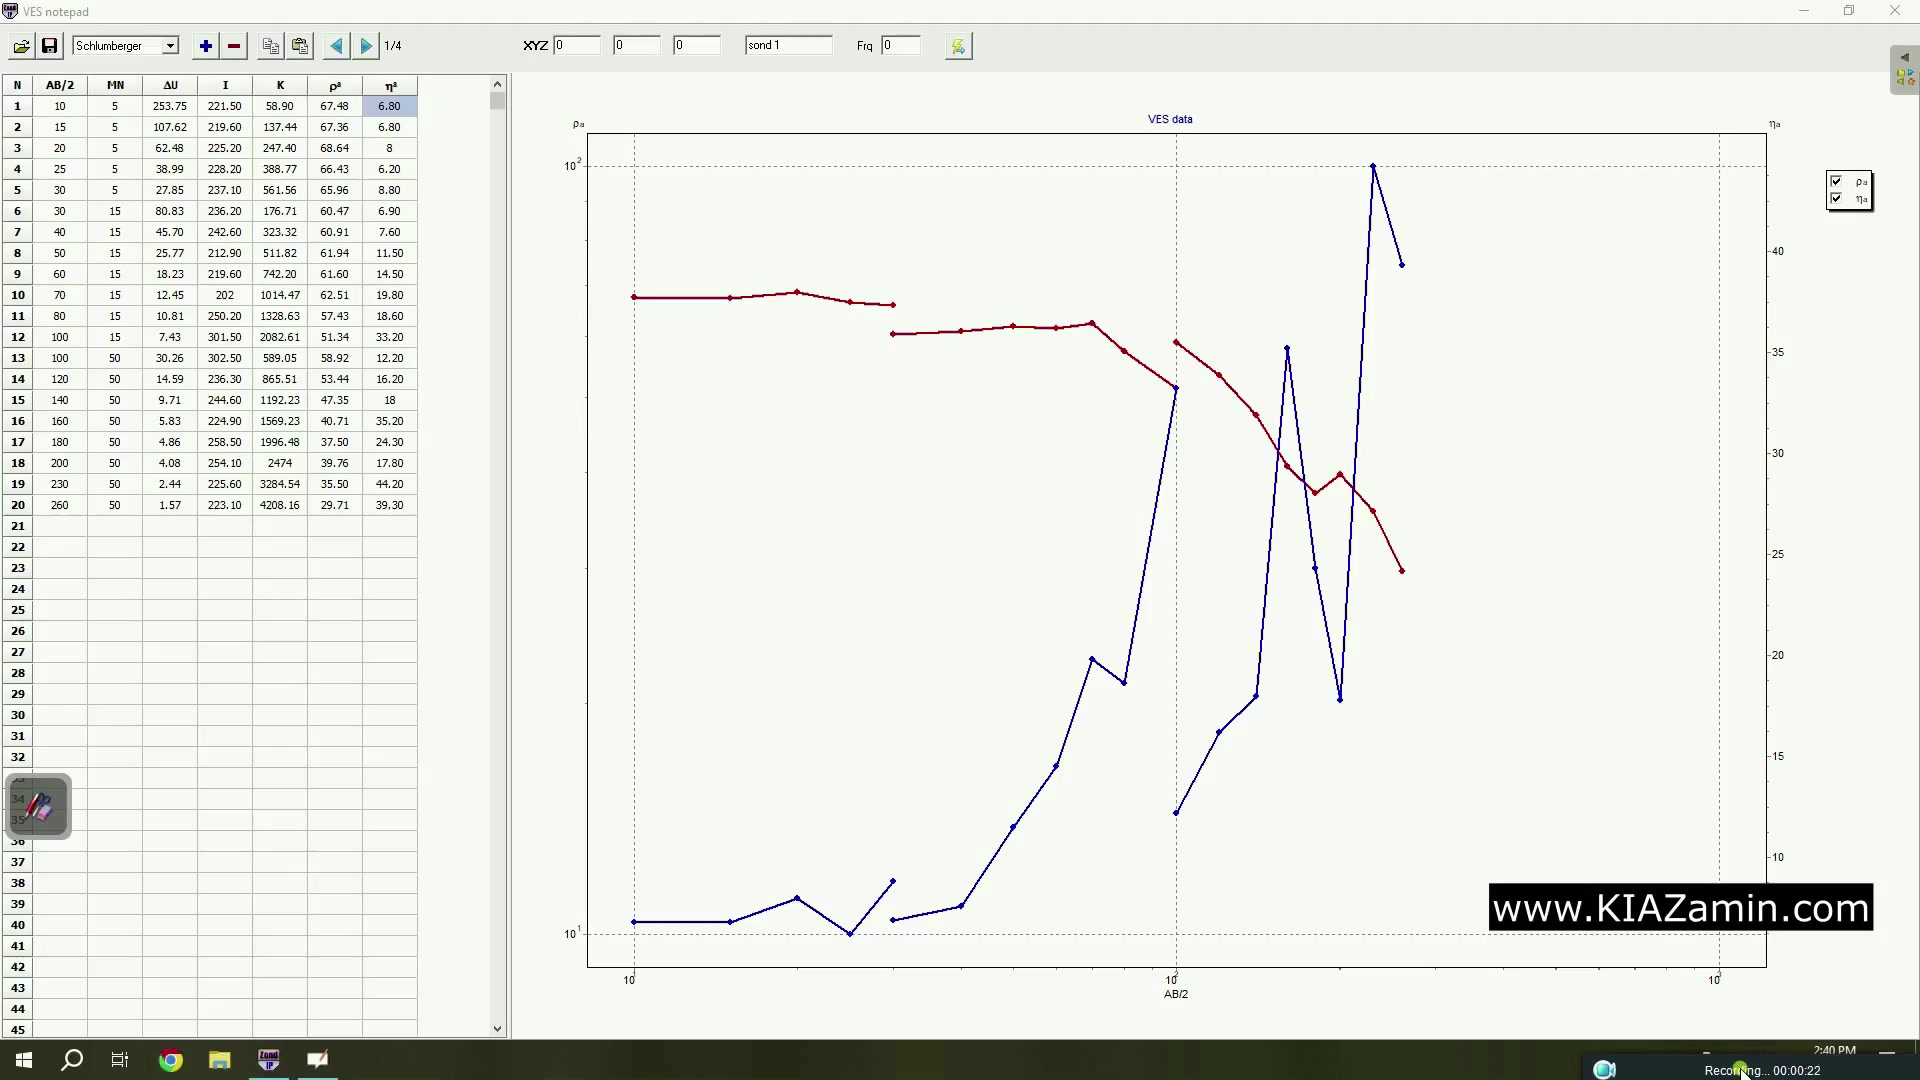This screenshot has width=1920, height=1080.
Task: Click the paste clipboard icon
Action: (300, 46)
